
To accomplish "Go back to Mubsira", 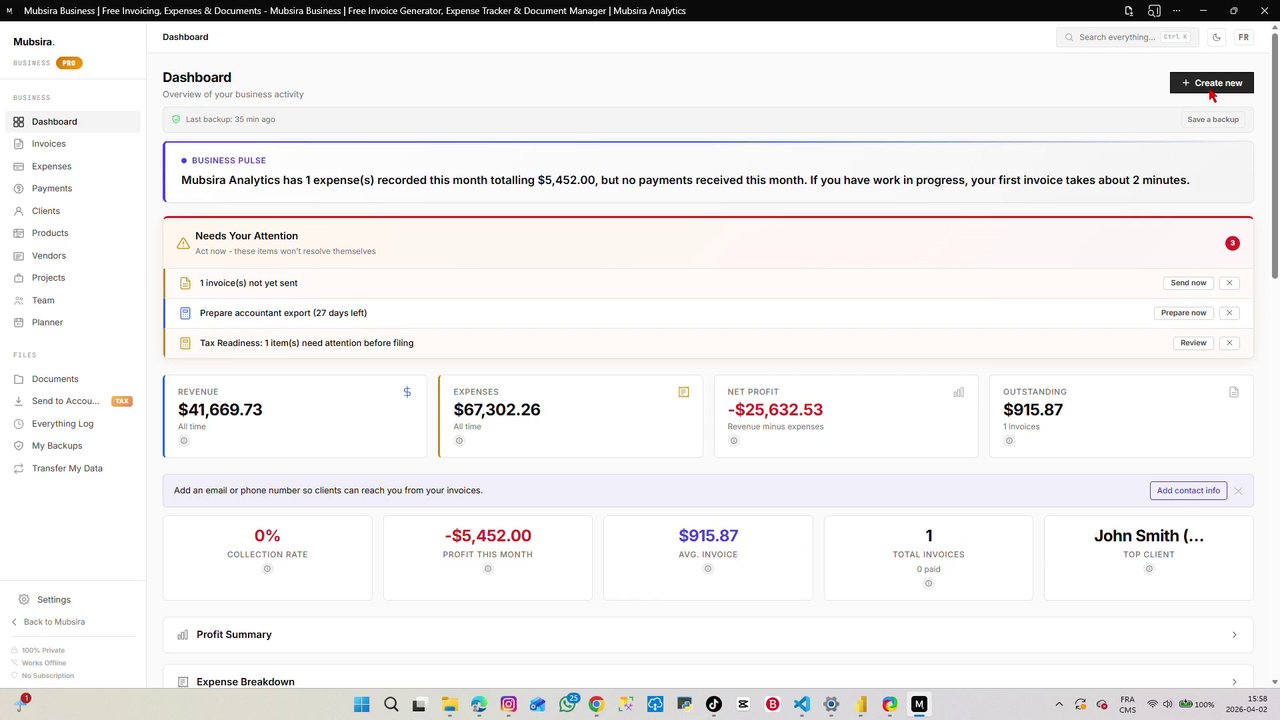I will (48, 622).
